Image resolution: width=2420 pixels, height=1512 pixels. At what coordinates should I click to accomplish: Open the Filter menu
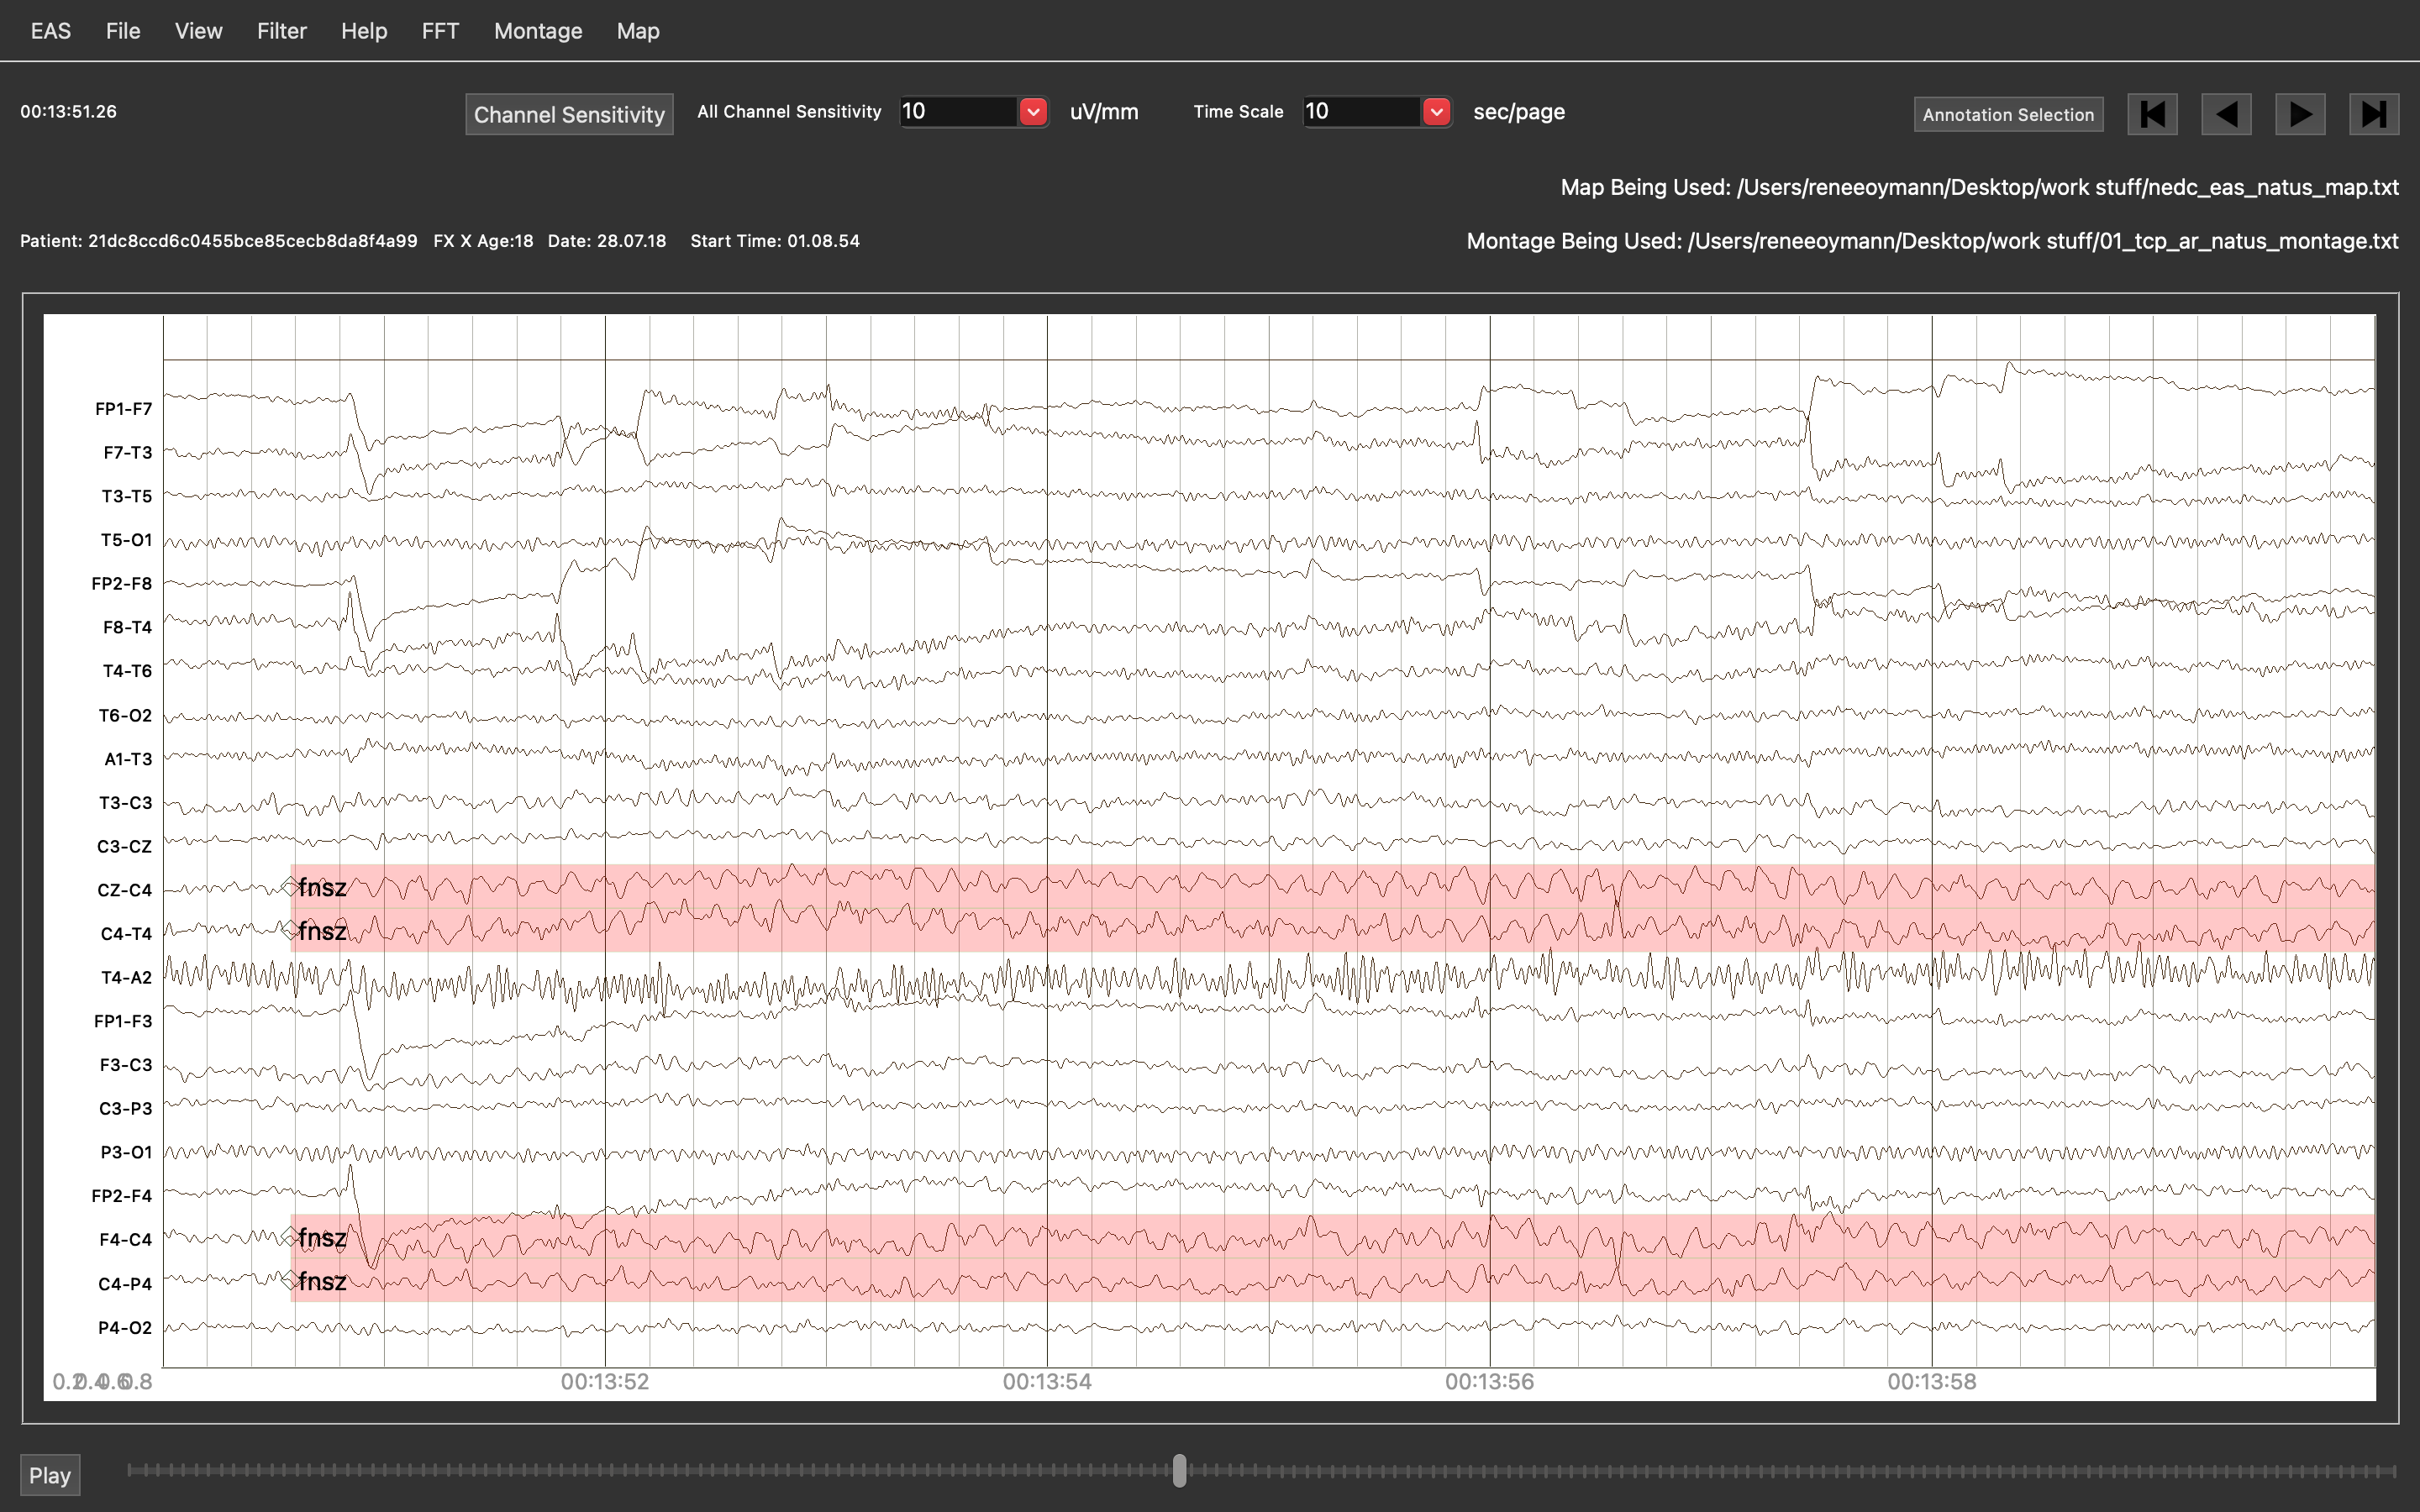tap(281, 31)
